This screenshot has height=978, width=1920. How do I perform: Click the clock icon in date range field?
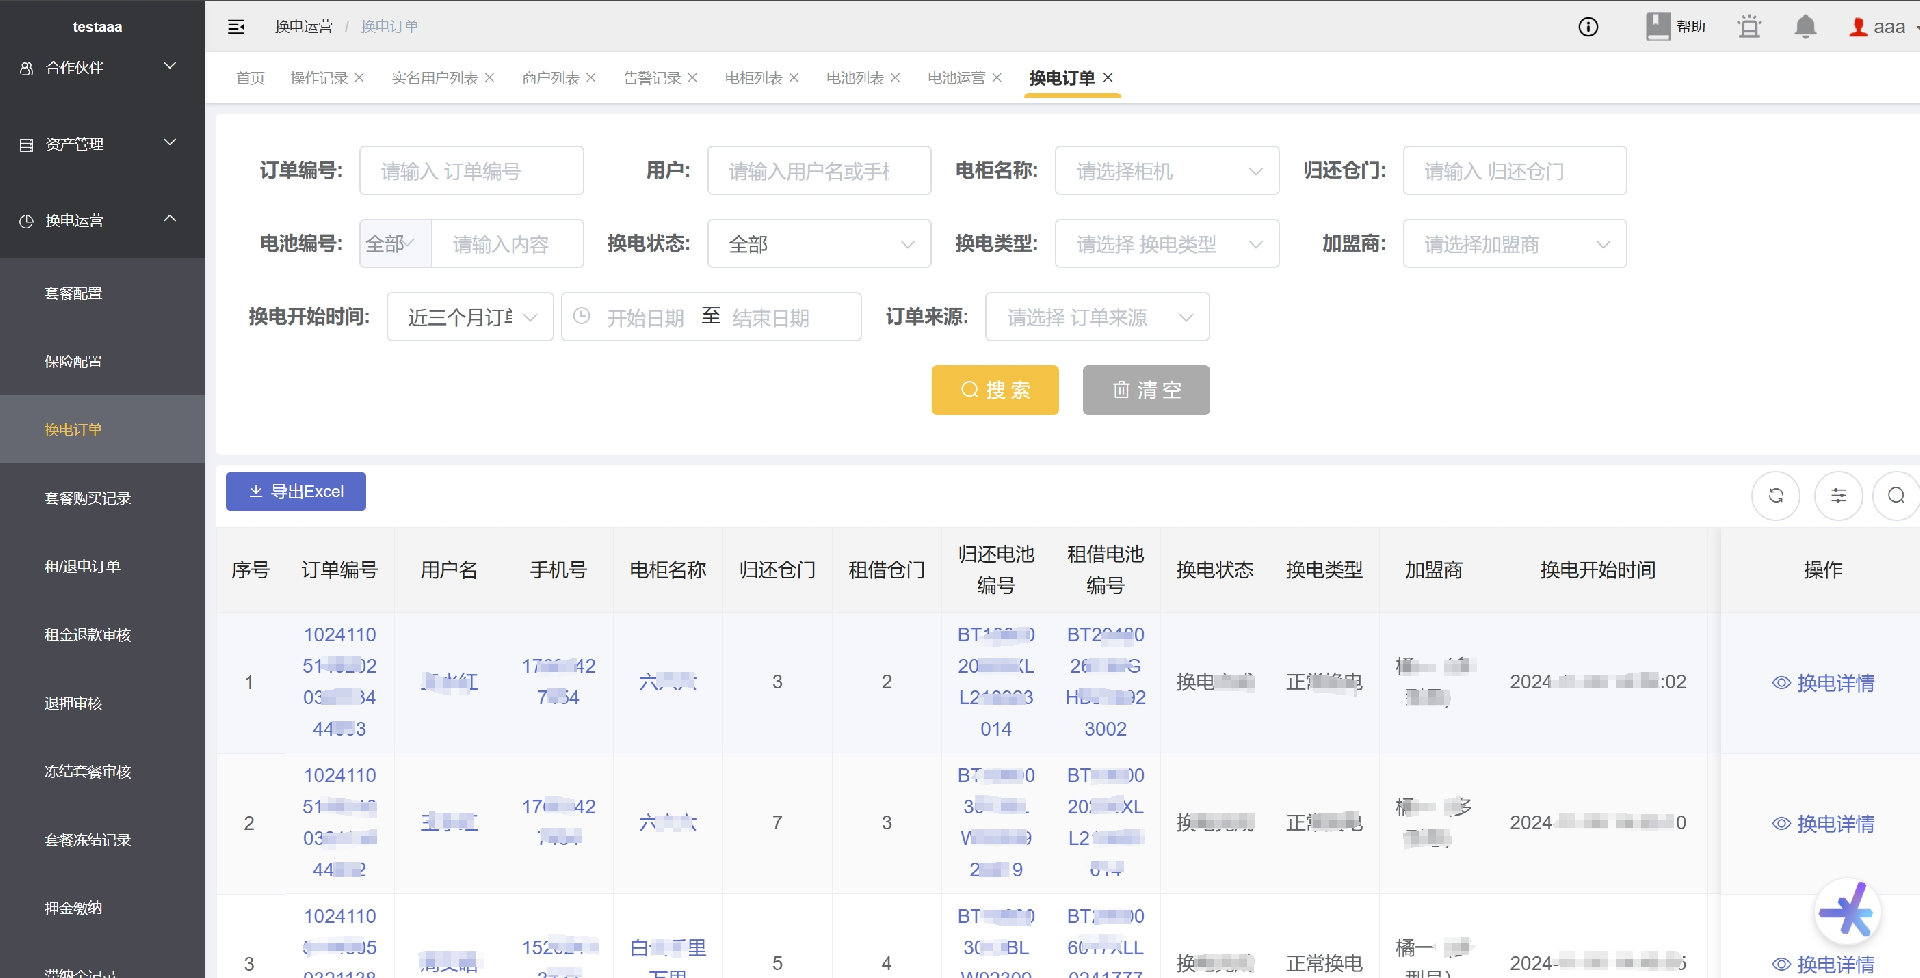582,316
